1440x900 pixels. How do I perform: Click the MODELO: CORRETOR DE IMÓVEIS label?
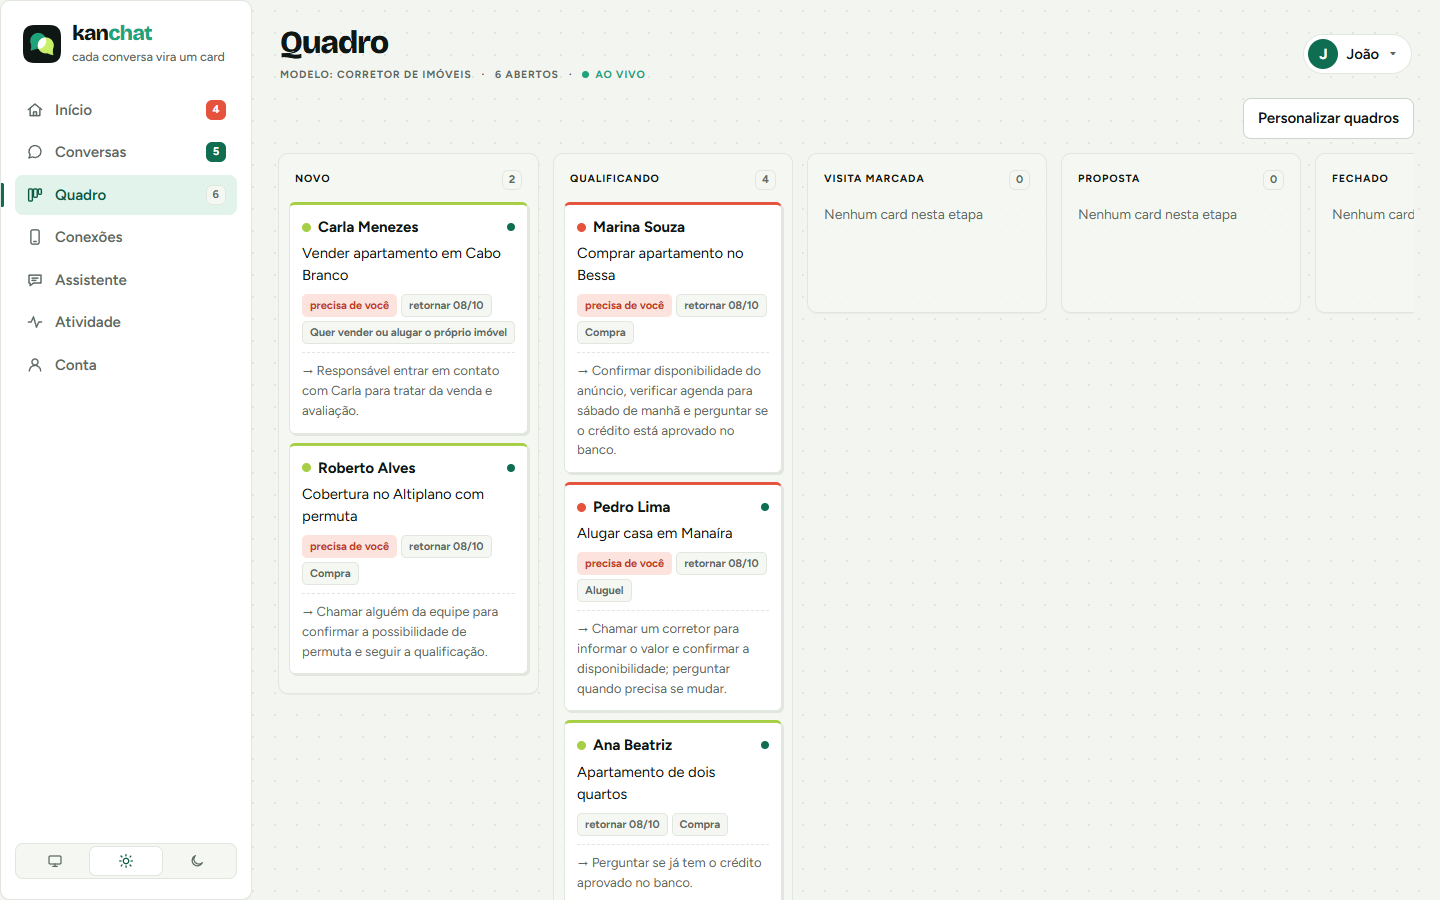pos(375,74)
